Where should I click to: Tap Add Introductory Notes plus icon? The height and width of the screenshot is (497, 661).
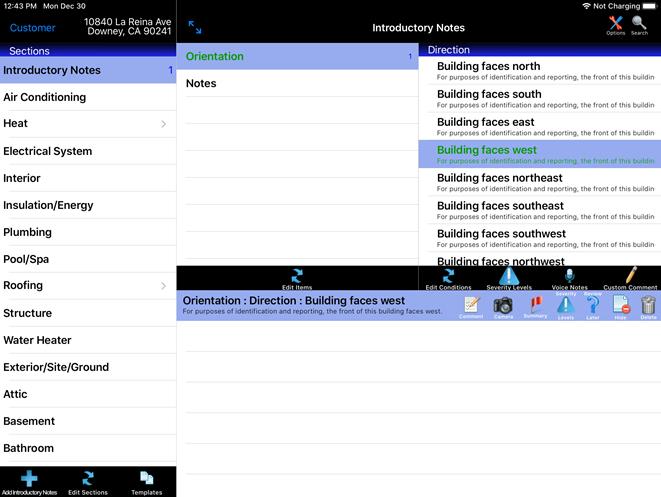pos(29,481)
